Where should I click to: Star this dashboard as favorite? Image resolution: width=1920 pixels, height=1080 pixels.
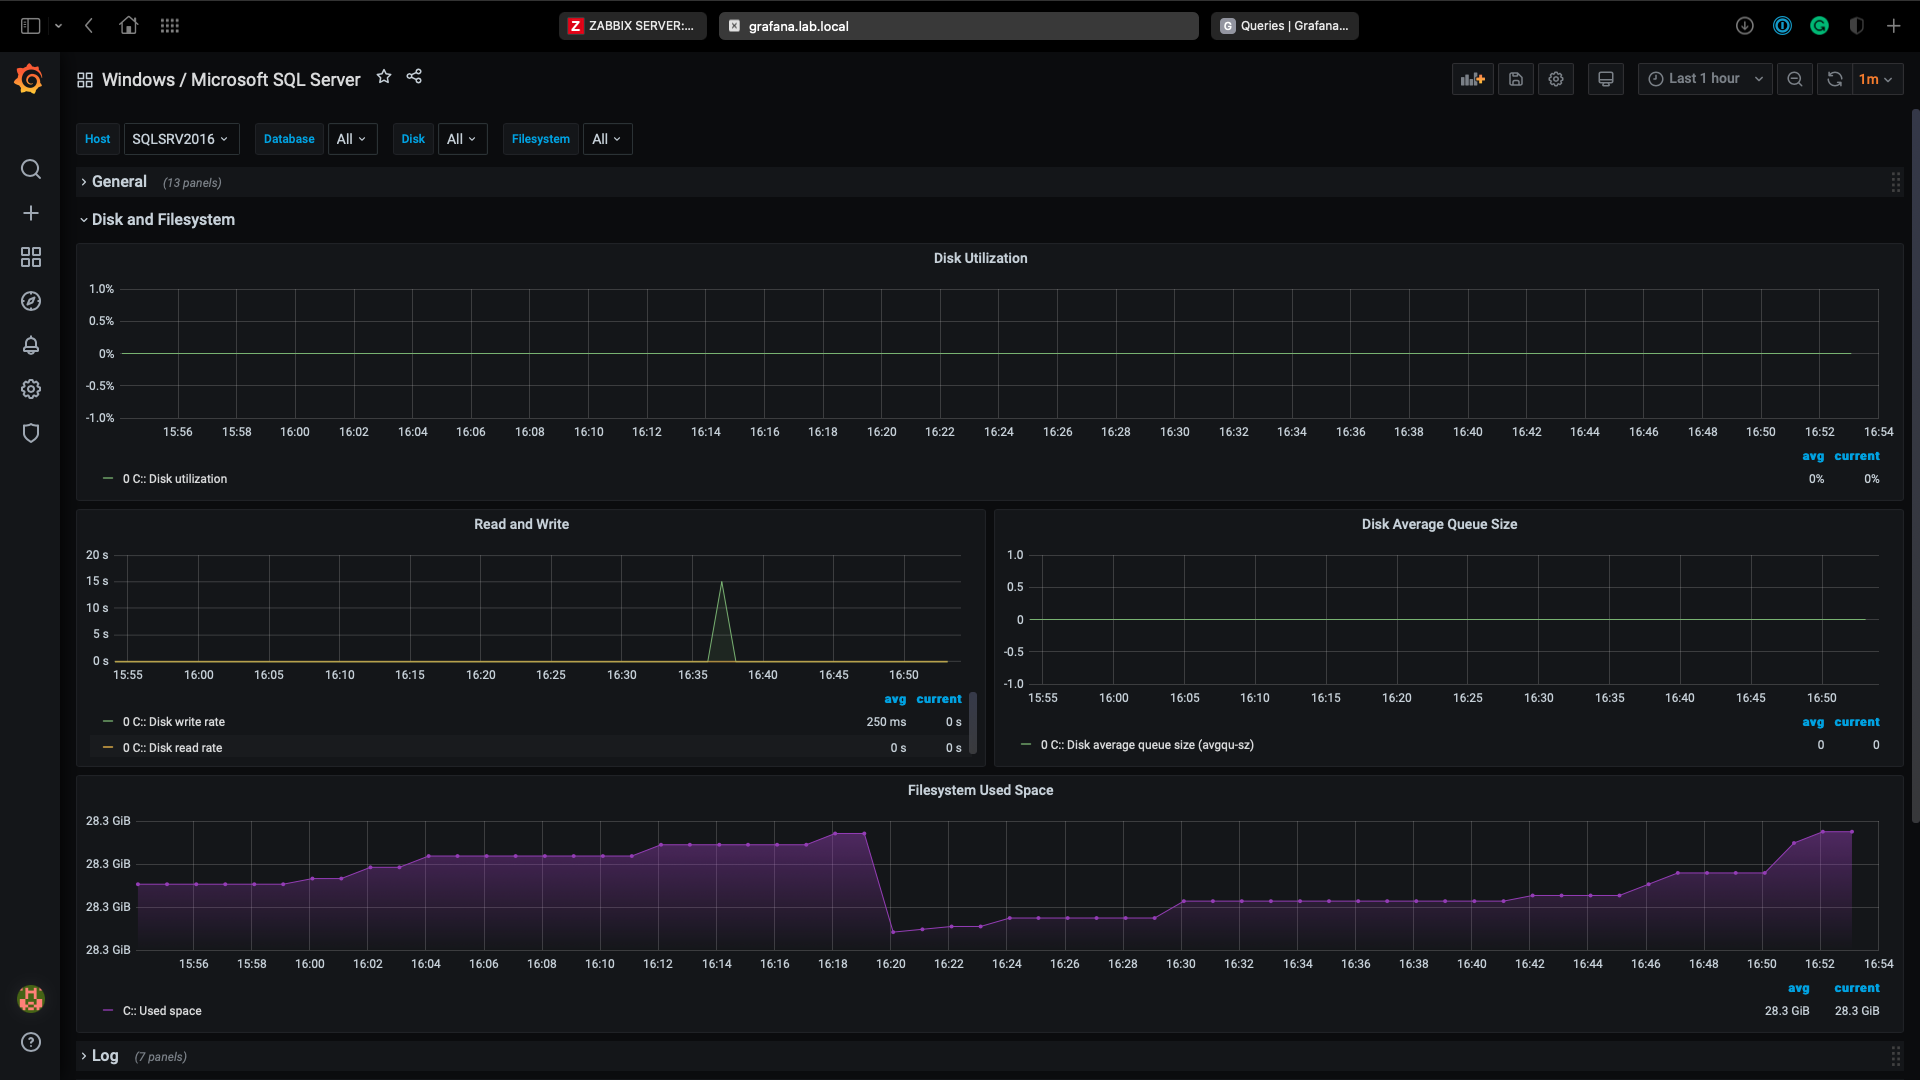[384, 77]
